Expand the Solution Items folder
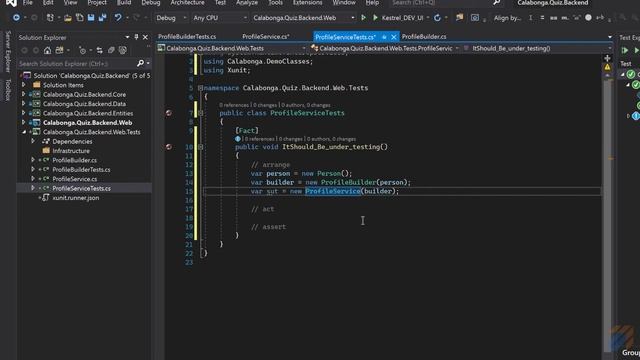Viewport: 640px width, 360px height. tap(24, 85)
